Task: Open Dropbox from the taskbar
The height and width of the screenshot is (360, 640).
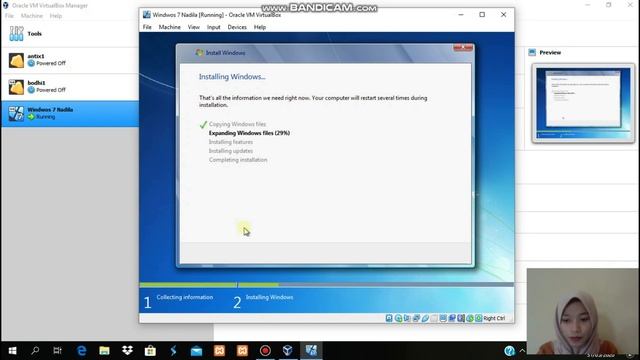Action: [127, 351]
